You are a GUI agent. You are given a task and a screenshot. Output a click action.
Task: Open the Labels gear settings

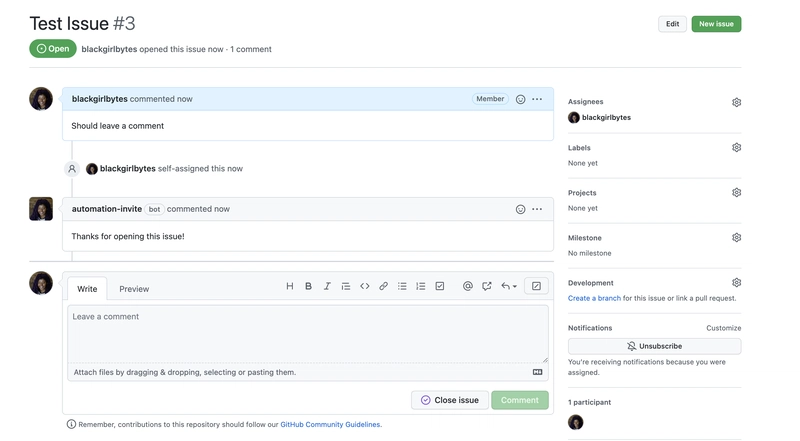coord(736,147)
